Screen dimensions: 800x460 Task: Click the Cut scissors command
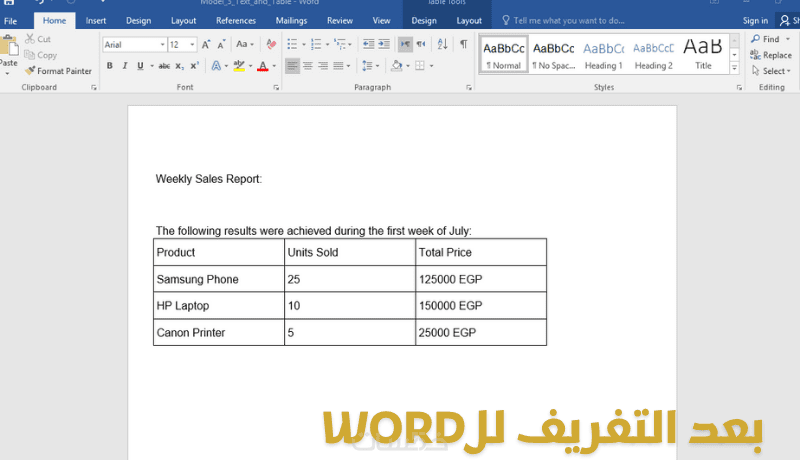coord(38,39)
